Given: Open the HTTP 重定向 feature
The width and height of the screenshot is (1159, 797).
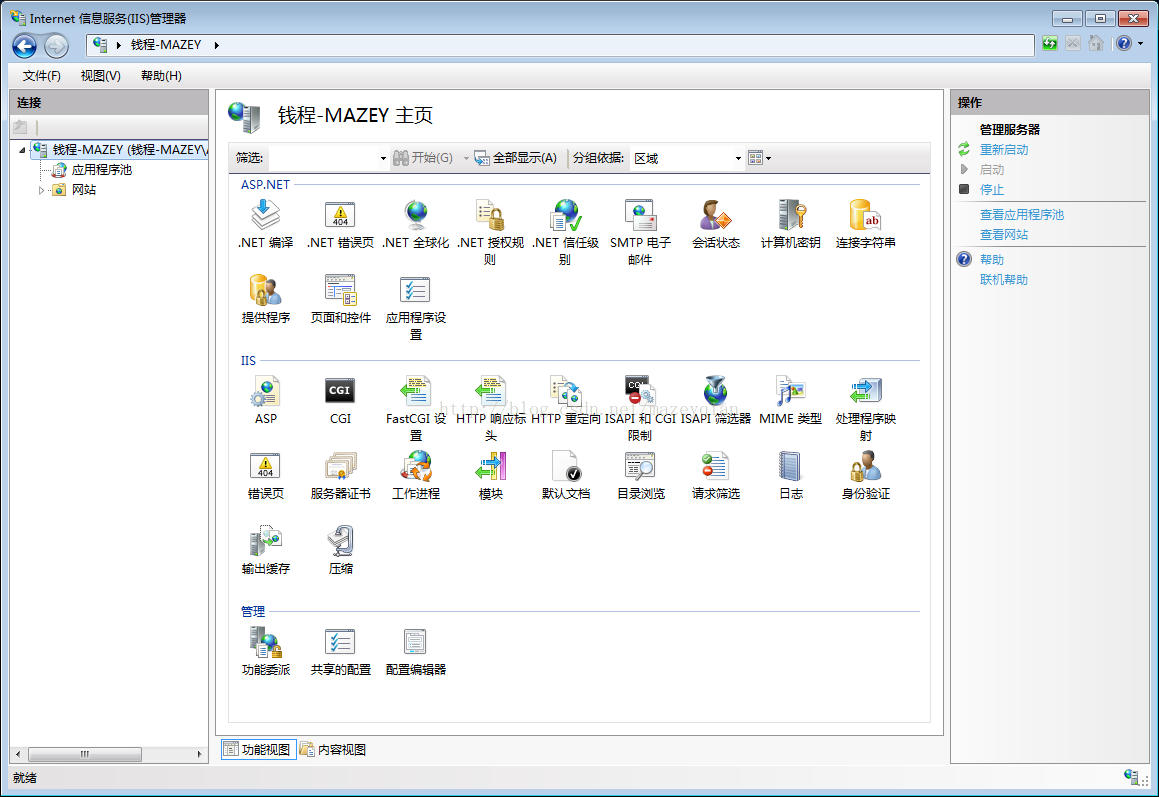Looking at the screenshot, I should click(x=565, y=400).
